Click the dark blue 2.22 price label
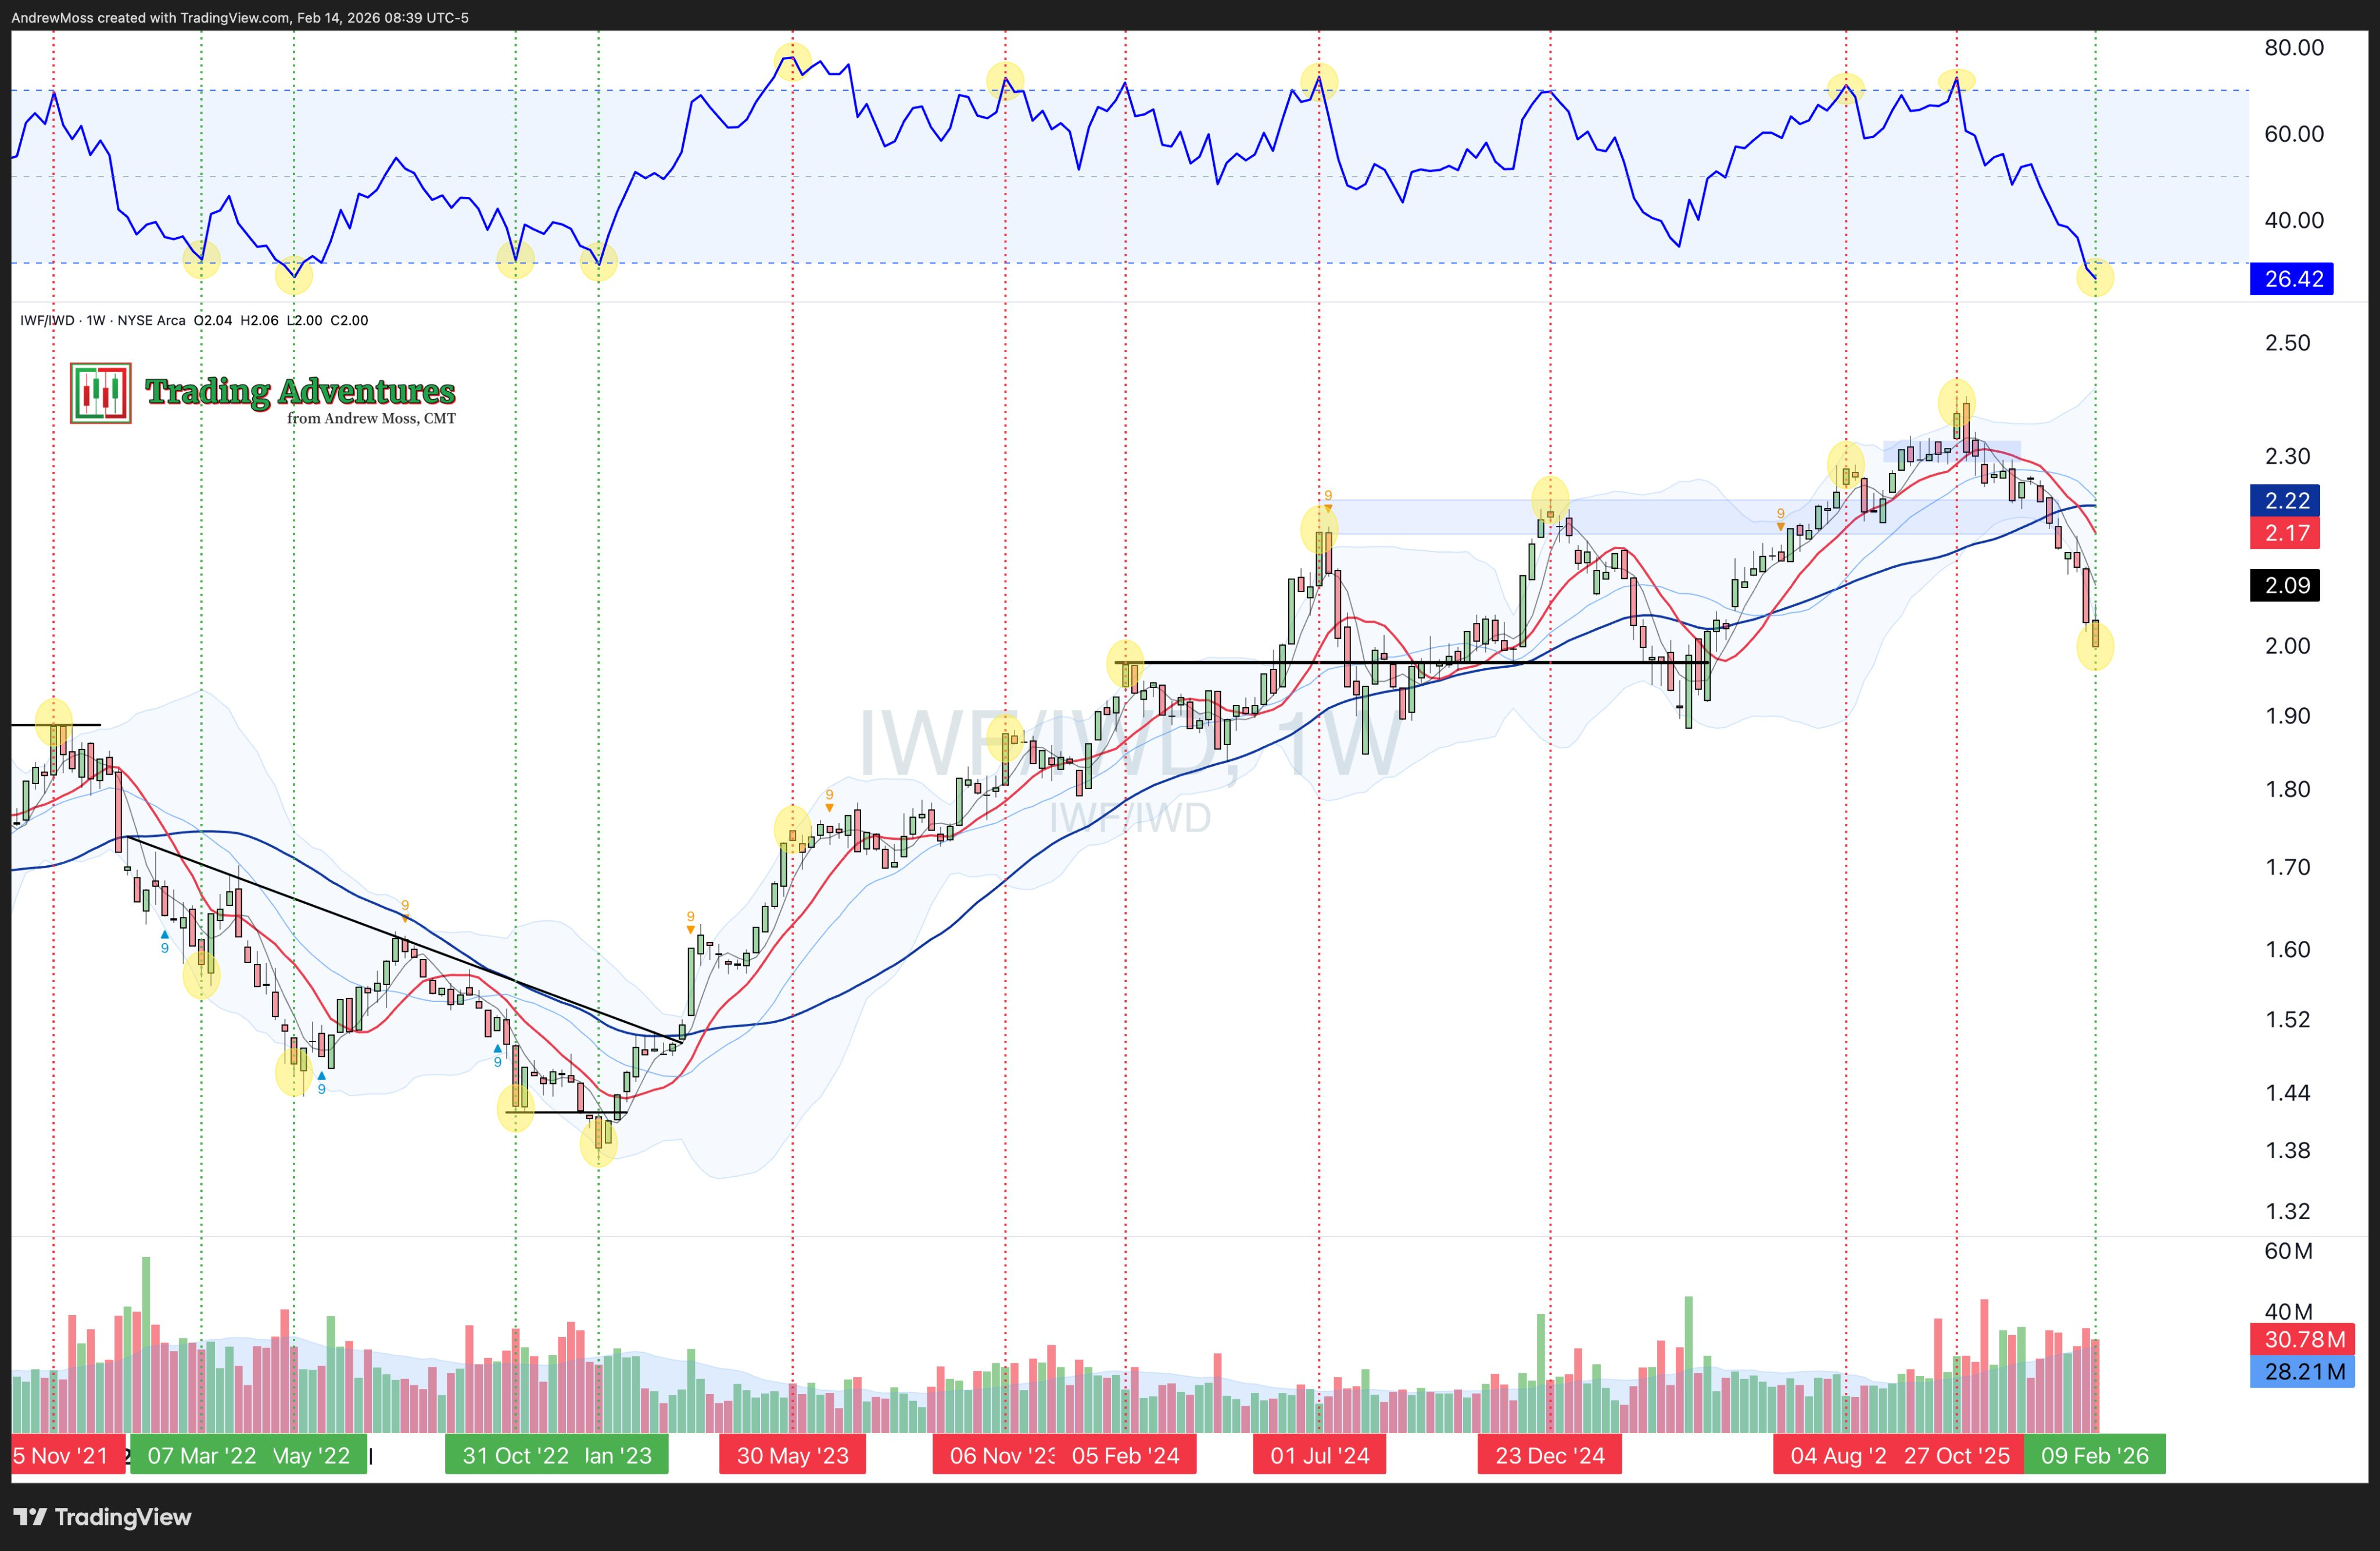This screenshot has width=2380, height=1551. click(x=2286, y=501)
